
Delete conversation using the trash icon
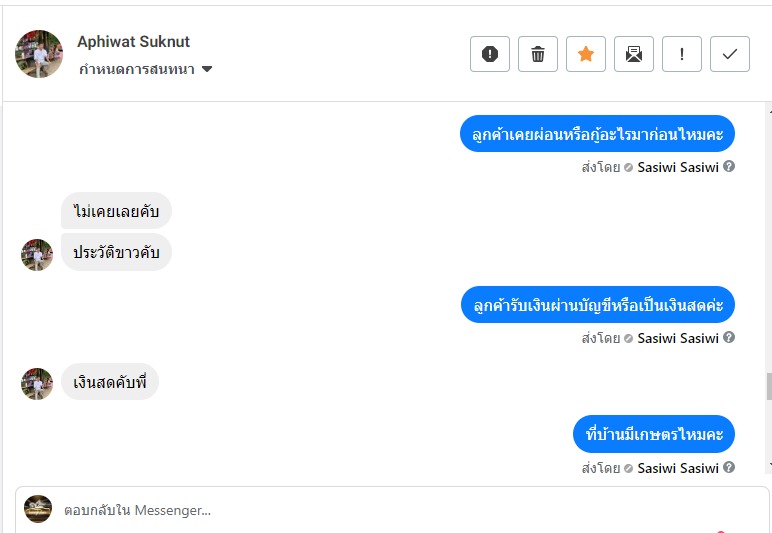(538, 54)
